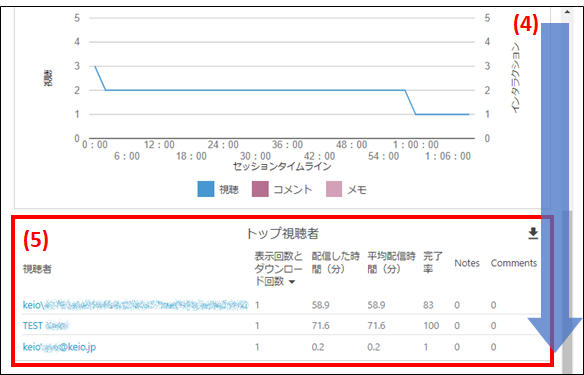Viewport: 584px width, 375px height.
Task: Sort by 配信した時間(分) column
Action: point(336,263)
